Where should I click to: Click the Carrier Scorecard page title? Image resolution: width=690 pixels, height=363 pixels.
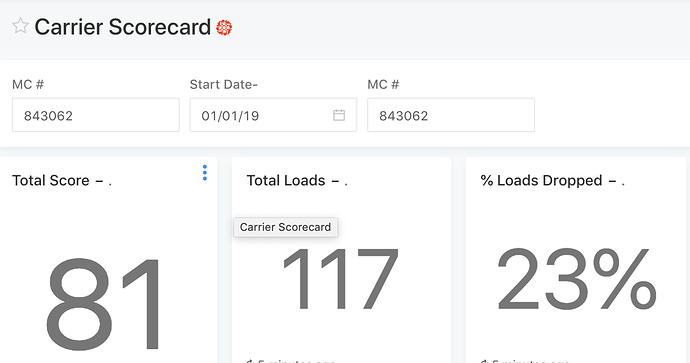[123, 27]
